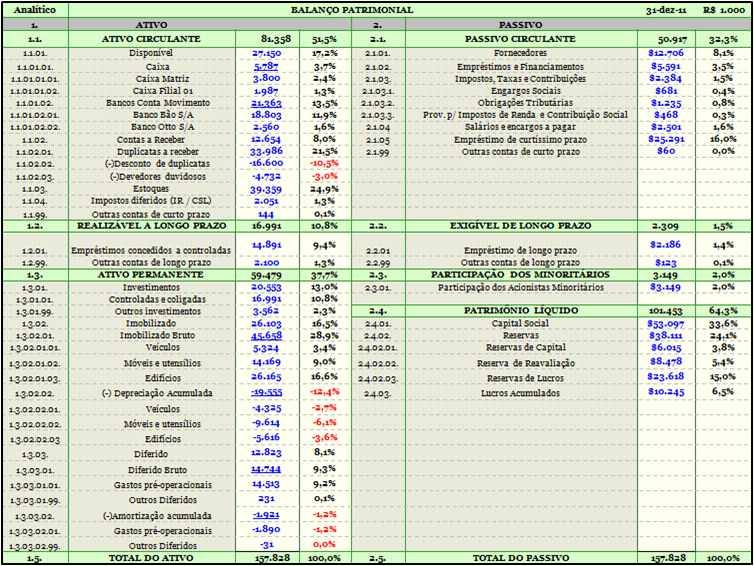This screenshot has height=566, width=754.
Task: Select the PATRIMÔNIO LÍQUIDO total 101.453
Action: pos(666,312)
